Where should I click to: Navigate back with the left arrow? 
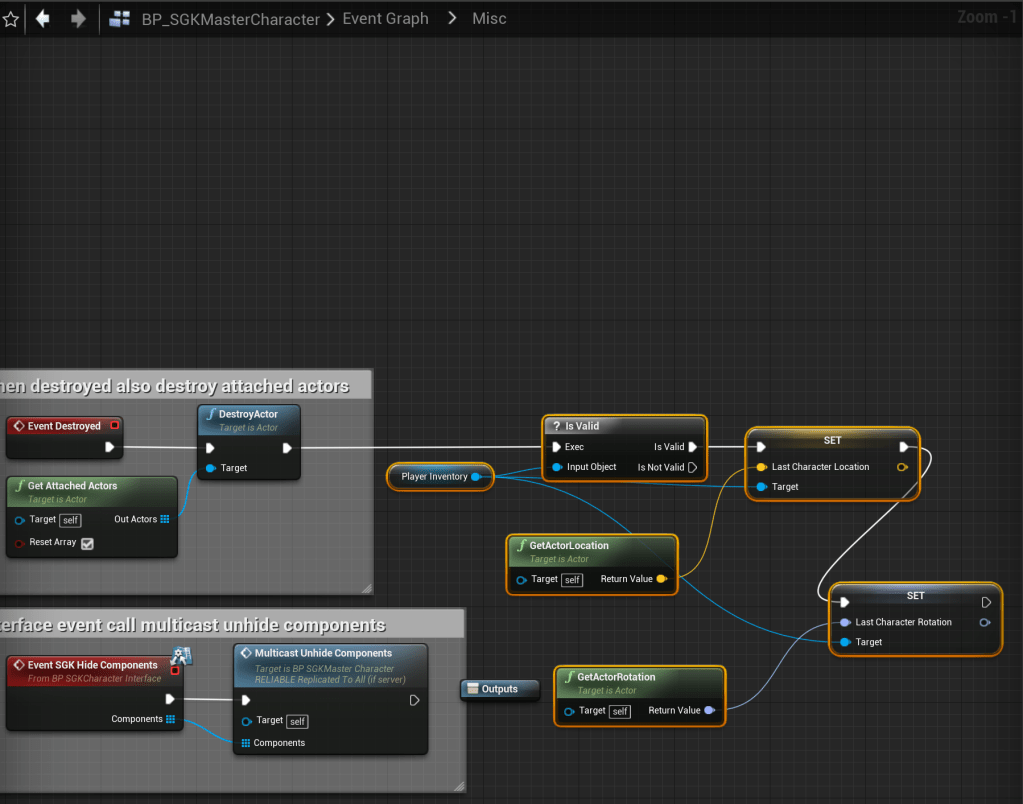coord(42,19)
